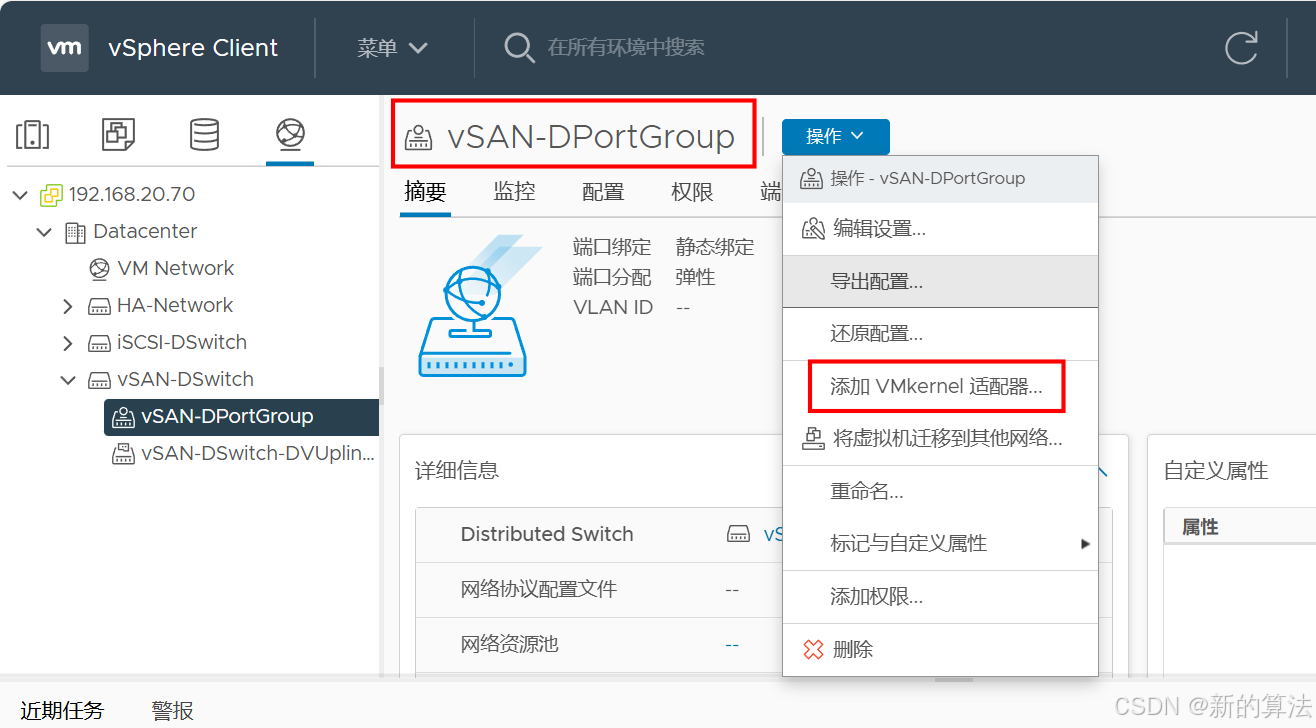Click the DVUplinks port group icon

[123, 454]
